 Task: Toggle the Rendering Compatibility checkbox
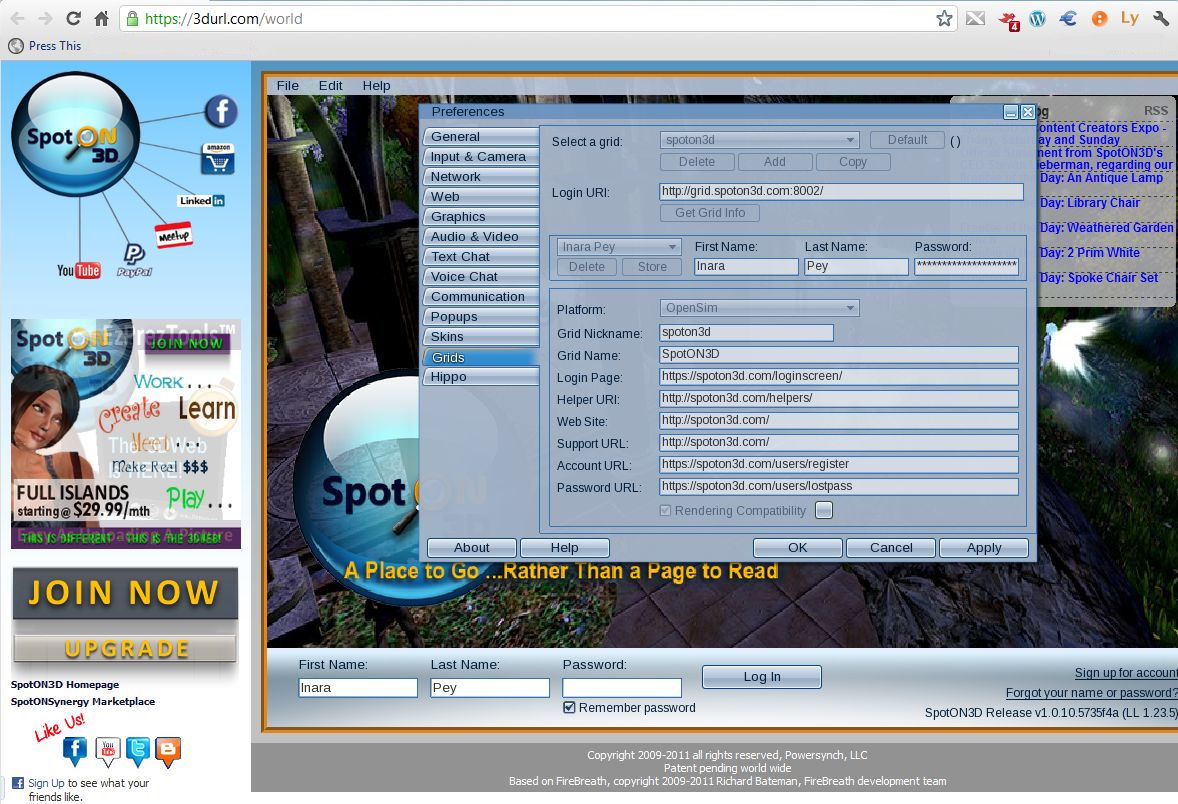coord(666,510)
